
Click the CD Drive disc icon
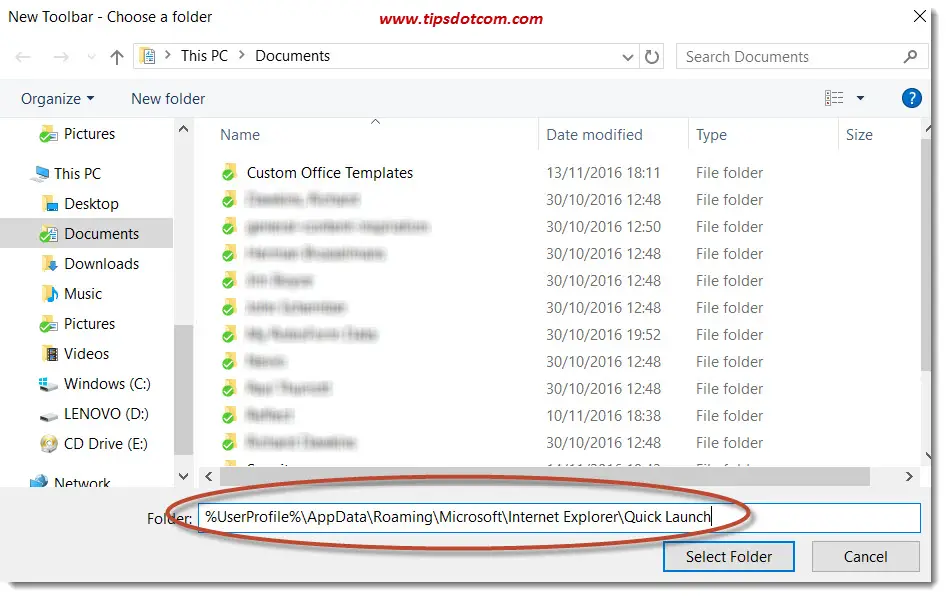48,444
